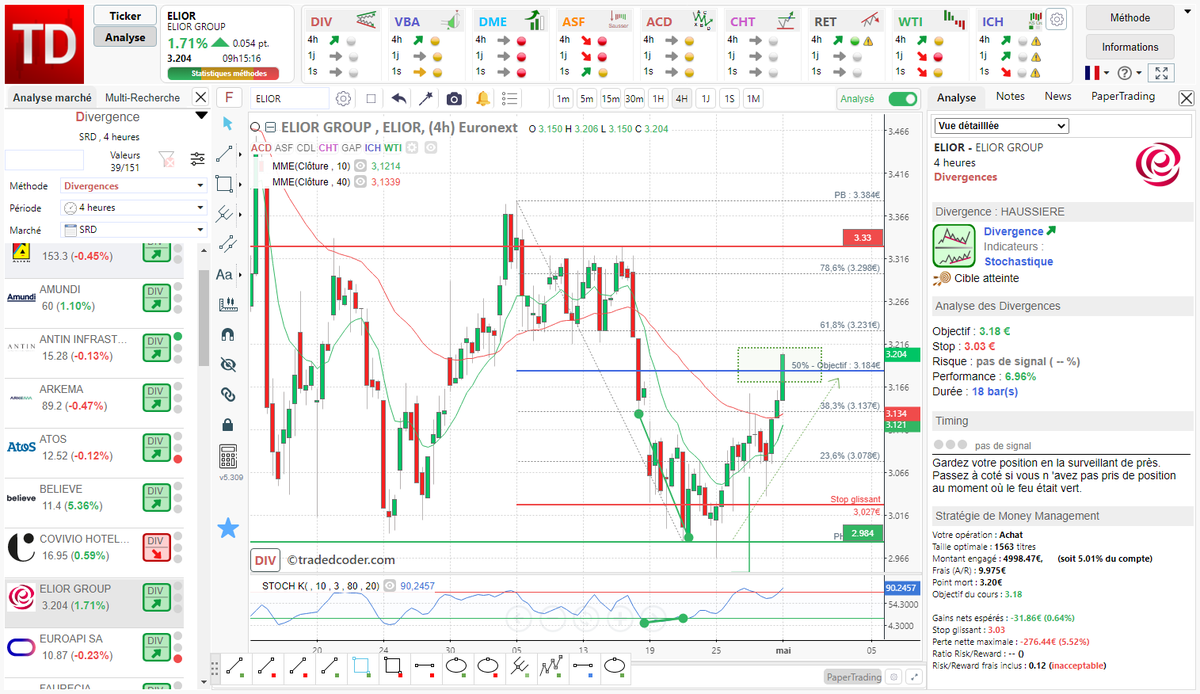This screenshot has width=1200, height=694.
Task: Open the filter sliders settings icon
Action: [197, 158]
